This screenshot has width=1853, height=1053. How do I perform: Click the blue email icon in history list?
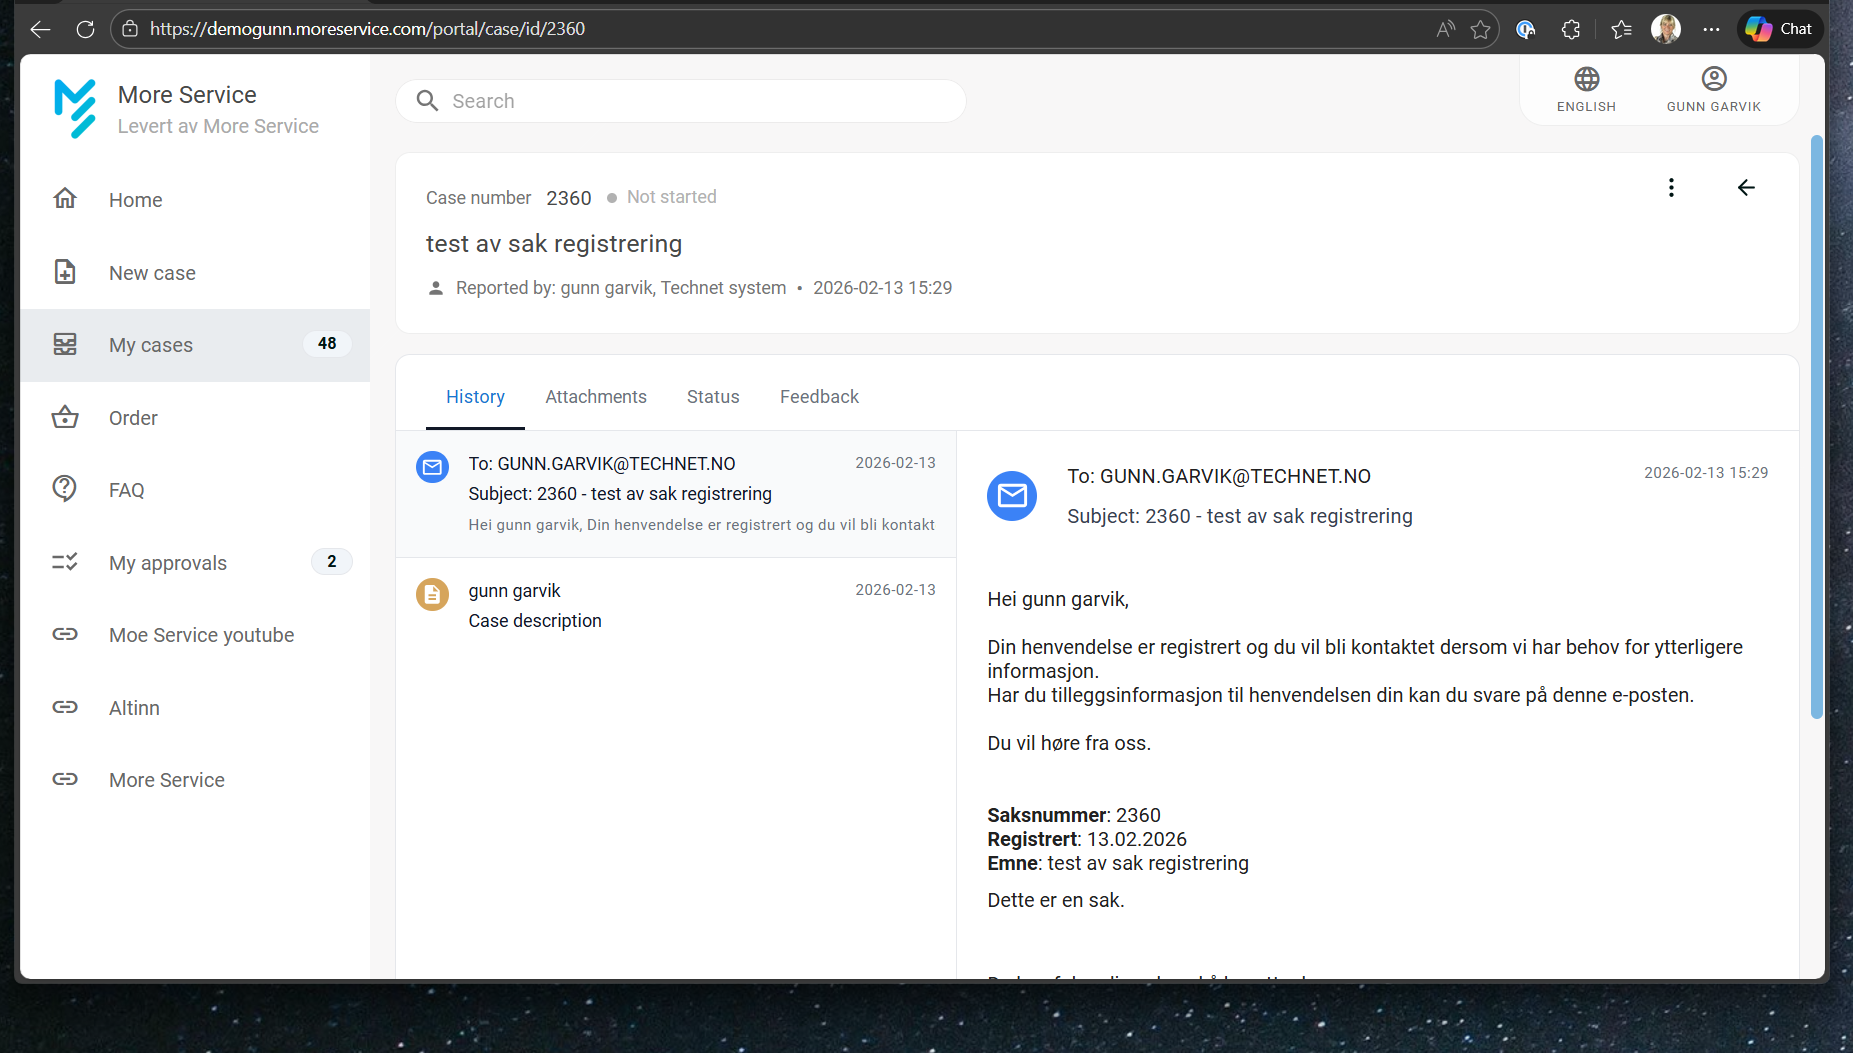tap(432, 467)
